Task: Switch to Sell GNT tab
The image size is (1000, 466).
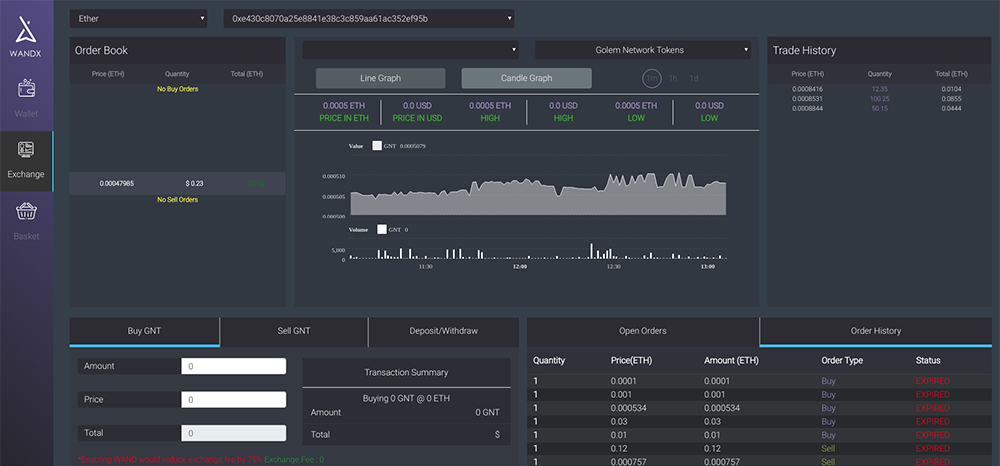Action: [x=294, y=331]
